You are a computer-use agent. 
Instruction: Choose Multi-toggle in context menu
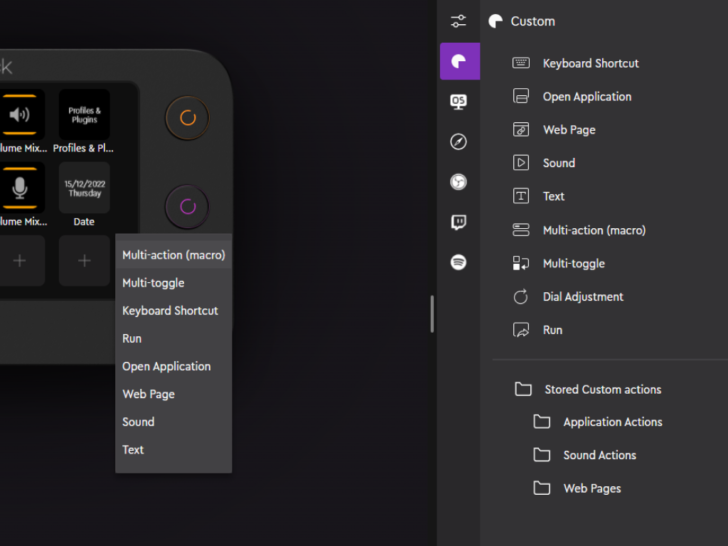point(174,283)
